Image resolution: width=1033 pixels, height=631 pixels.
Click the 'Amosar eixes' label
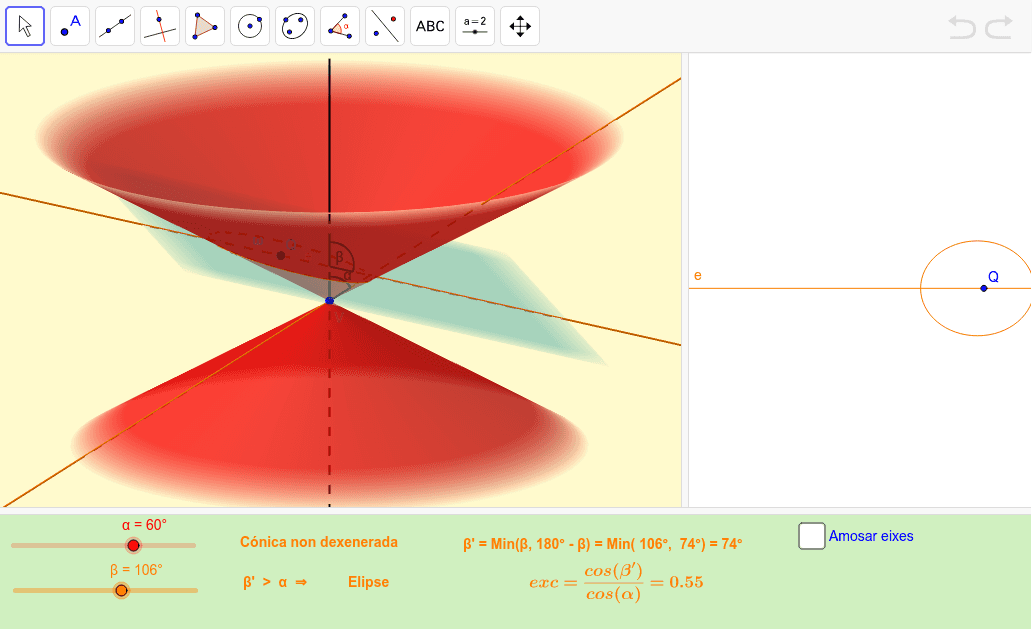pyautogui.click(x=871, y=536)
